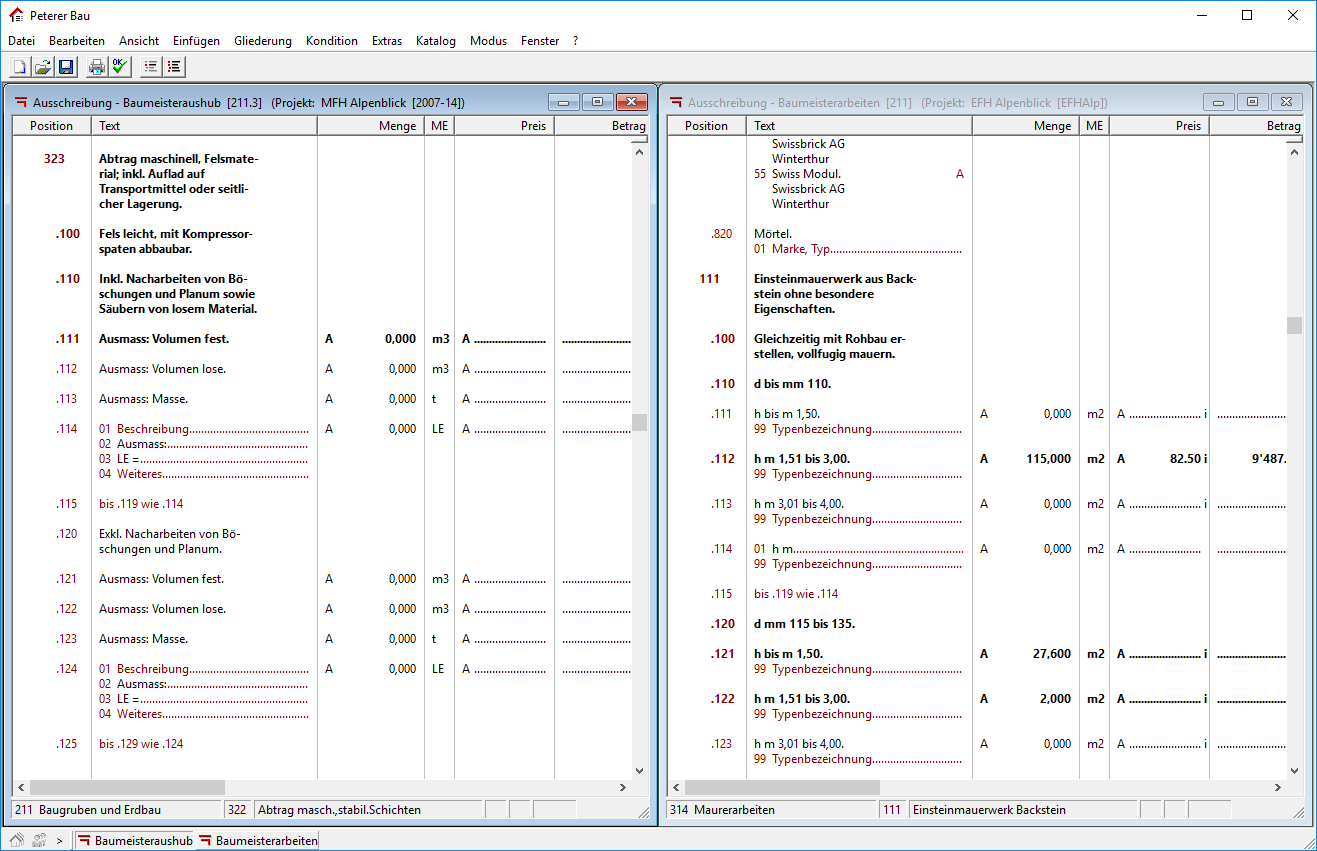
Task: Click Preis column header in Baumeisterarbeiten window
Action: (x=1159, y=126)
